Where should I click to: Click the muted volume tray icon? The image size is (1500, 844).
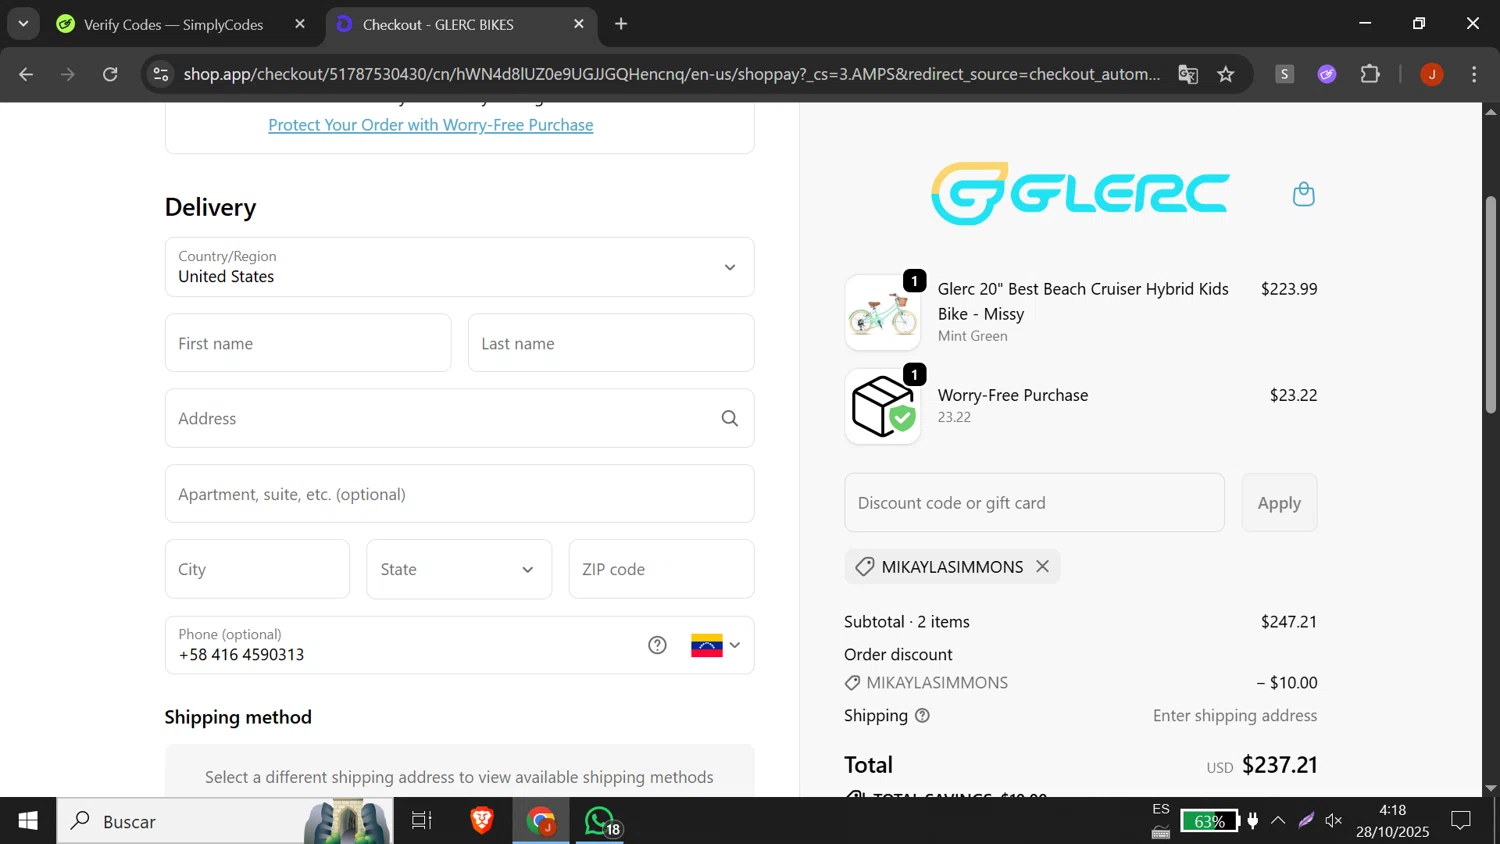1334,821
